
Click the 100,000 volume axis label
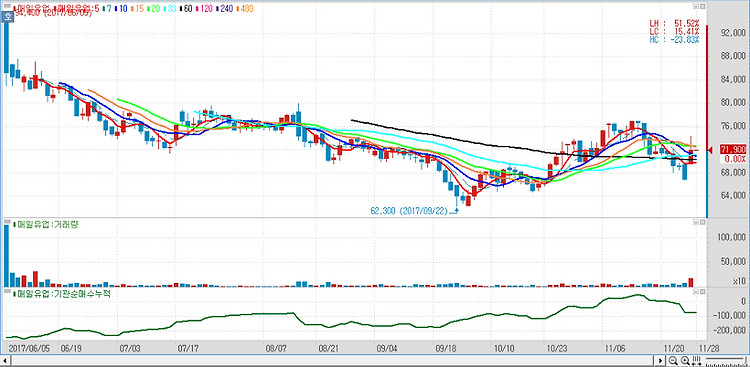pos(731,238)
